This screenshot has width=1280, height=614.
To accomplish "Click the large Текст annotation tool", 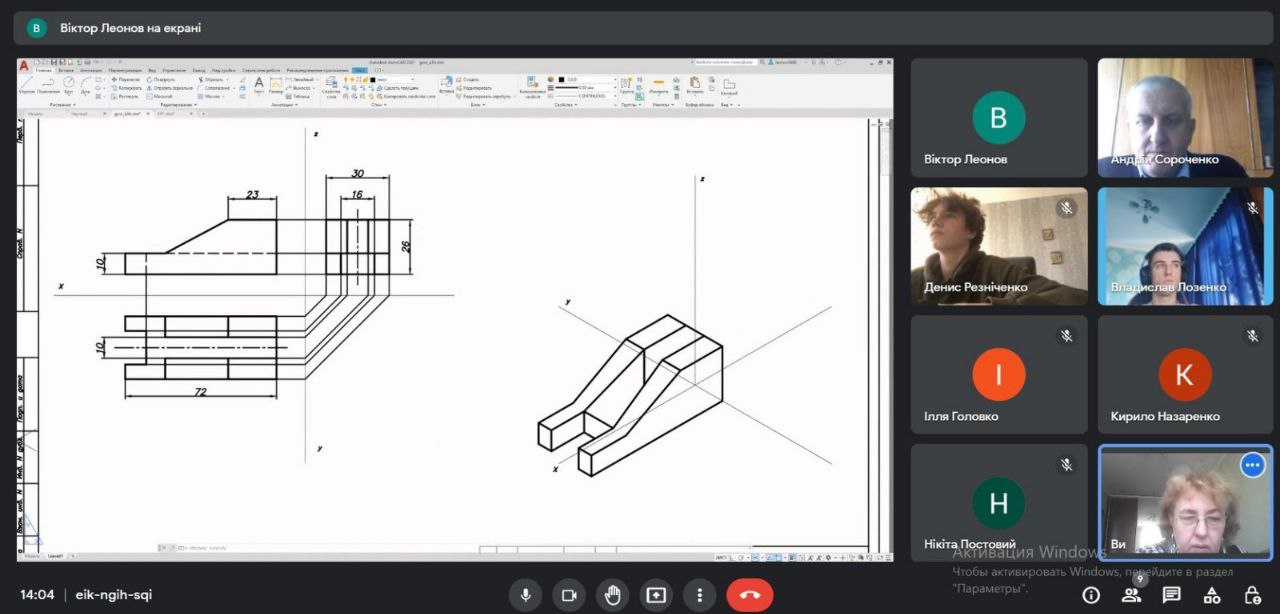I will point(259,84).
